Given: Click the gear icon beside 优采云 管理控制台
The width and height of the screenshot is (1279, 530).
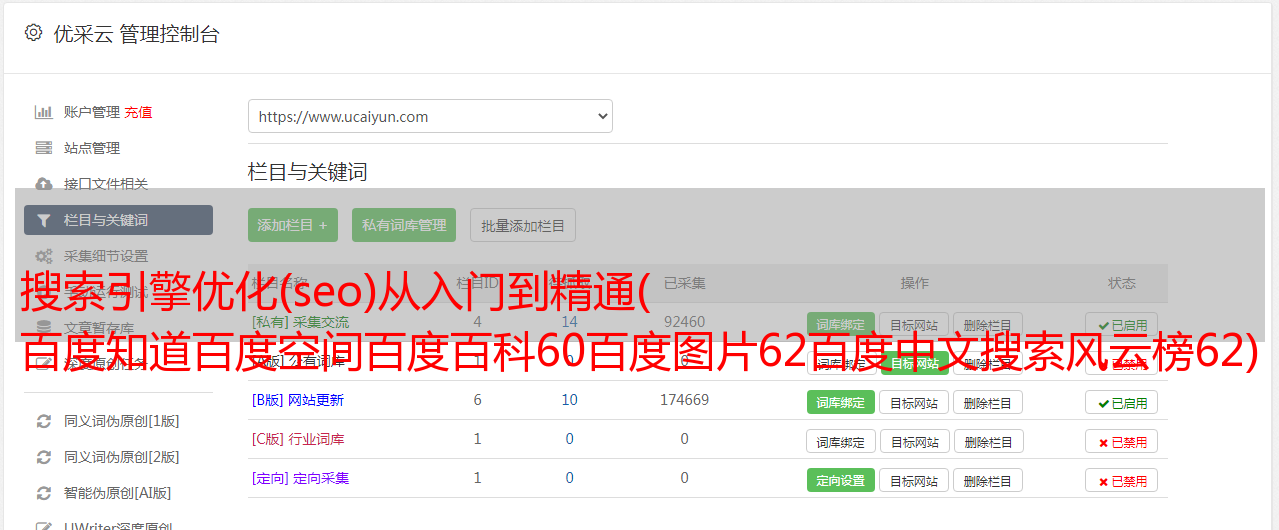Looking at the screenshot, I should tap(33, 33).
